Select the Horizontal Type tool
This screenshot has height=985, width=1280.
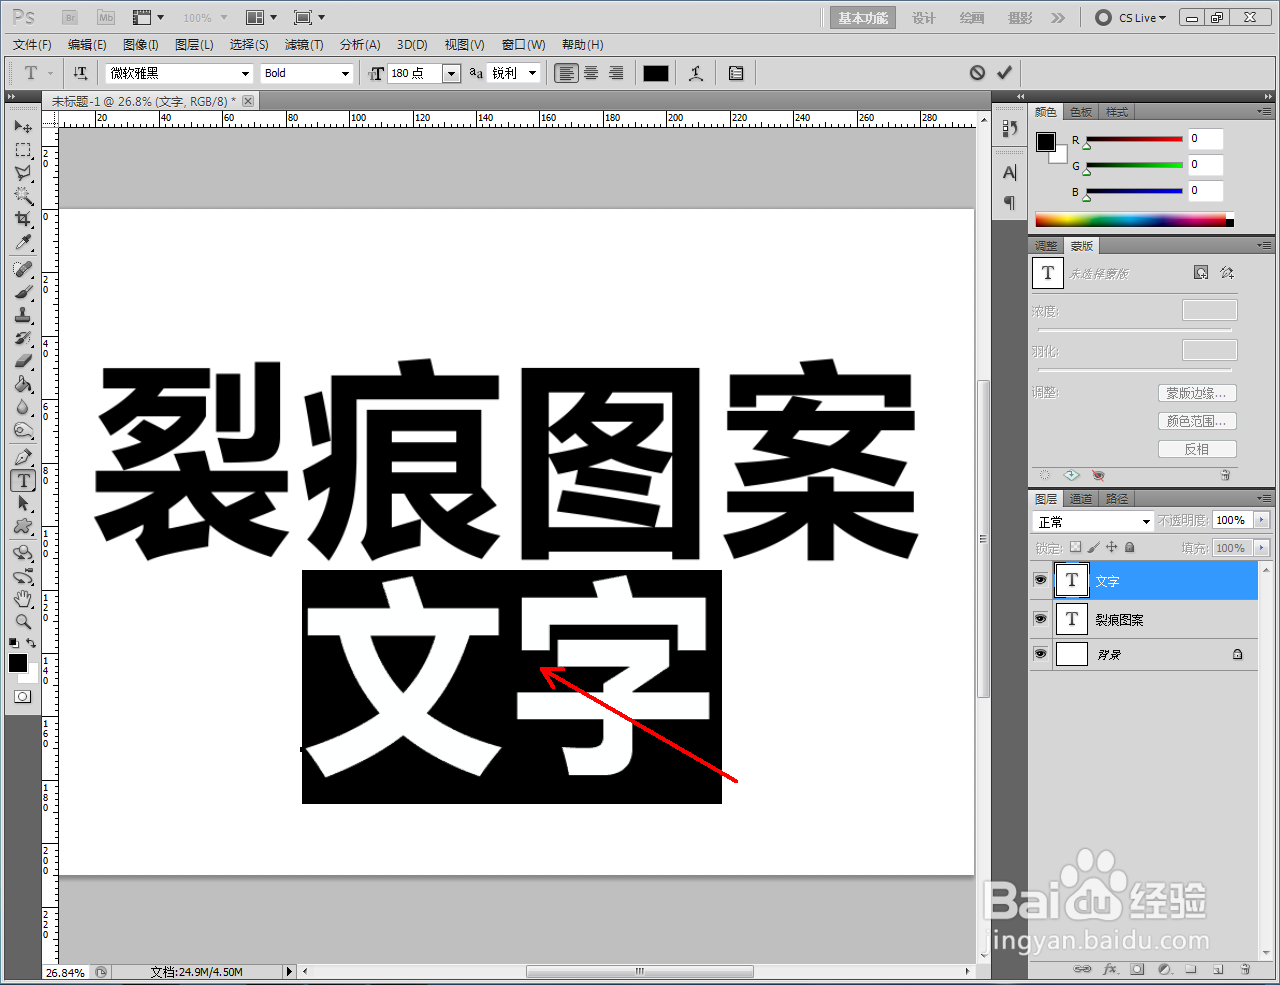click(x=22, y=480)
